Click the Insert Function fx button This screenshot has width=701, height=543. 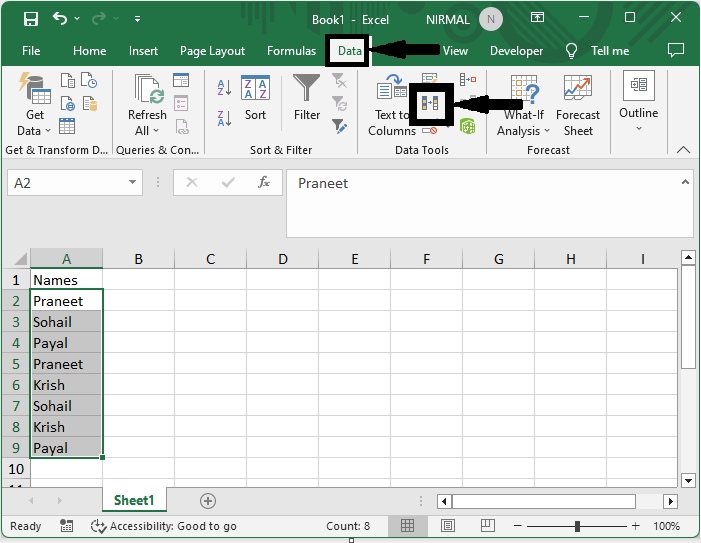[x=264, y=182]
